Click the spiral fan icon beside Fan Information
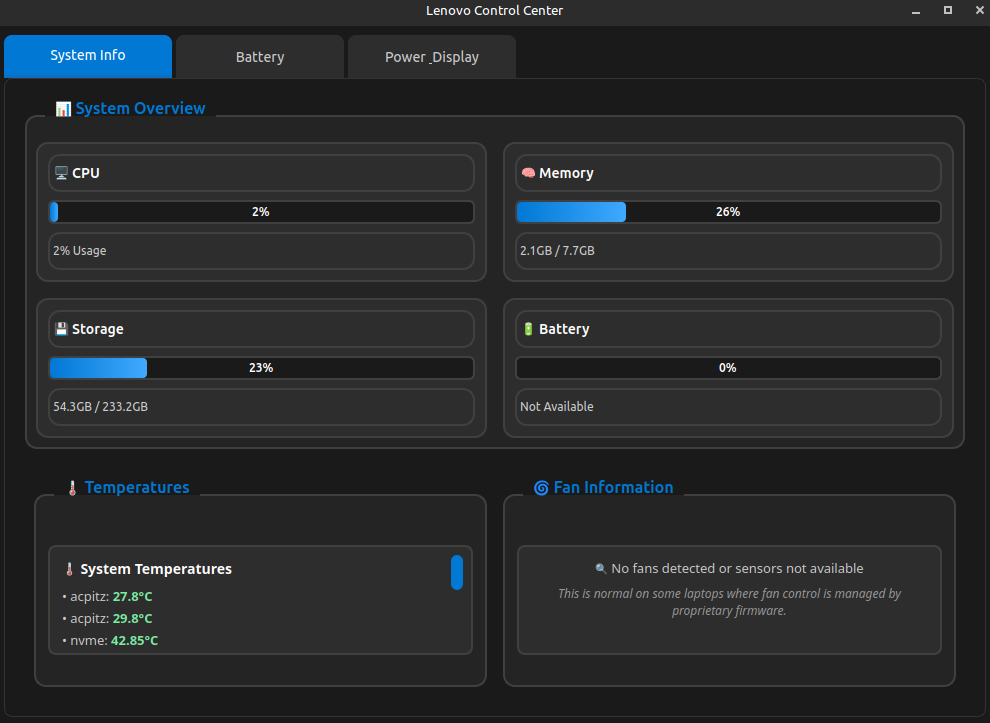The height and width of the screenshot is (723, 990). point(541,488)
